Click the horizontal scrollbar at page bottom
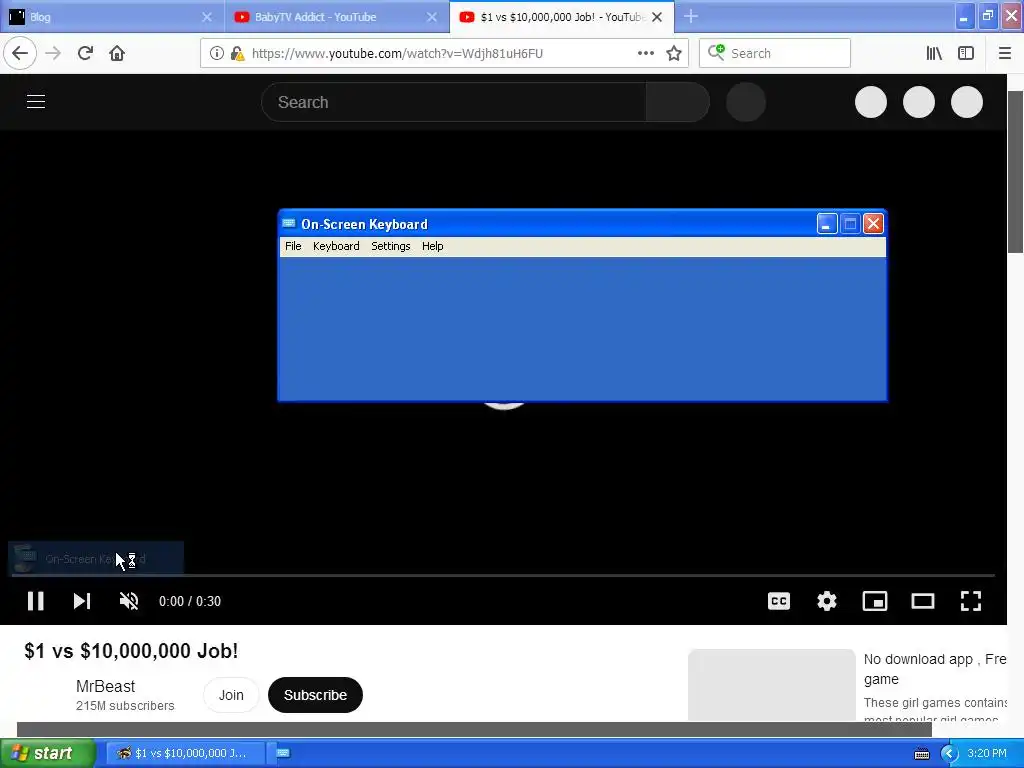The height and width of the screenshot is (768, 1024). [x=474, y=729]
